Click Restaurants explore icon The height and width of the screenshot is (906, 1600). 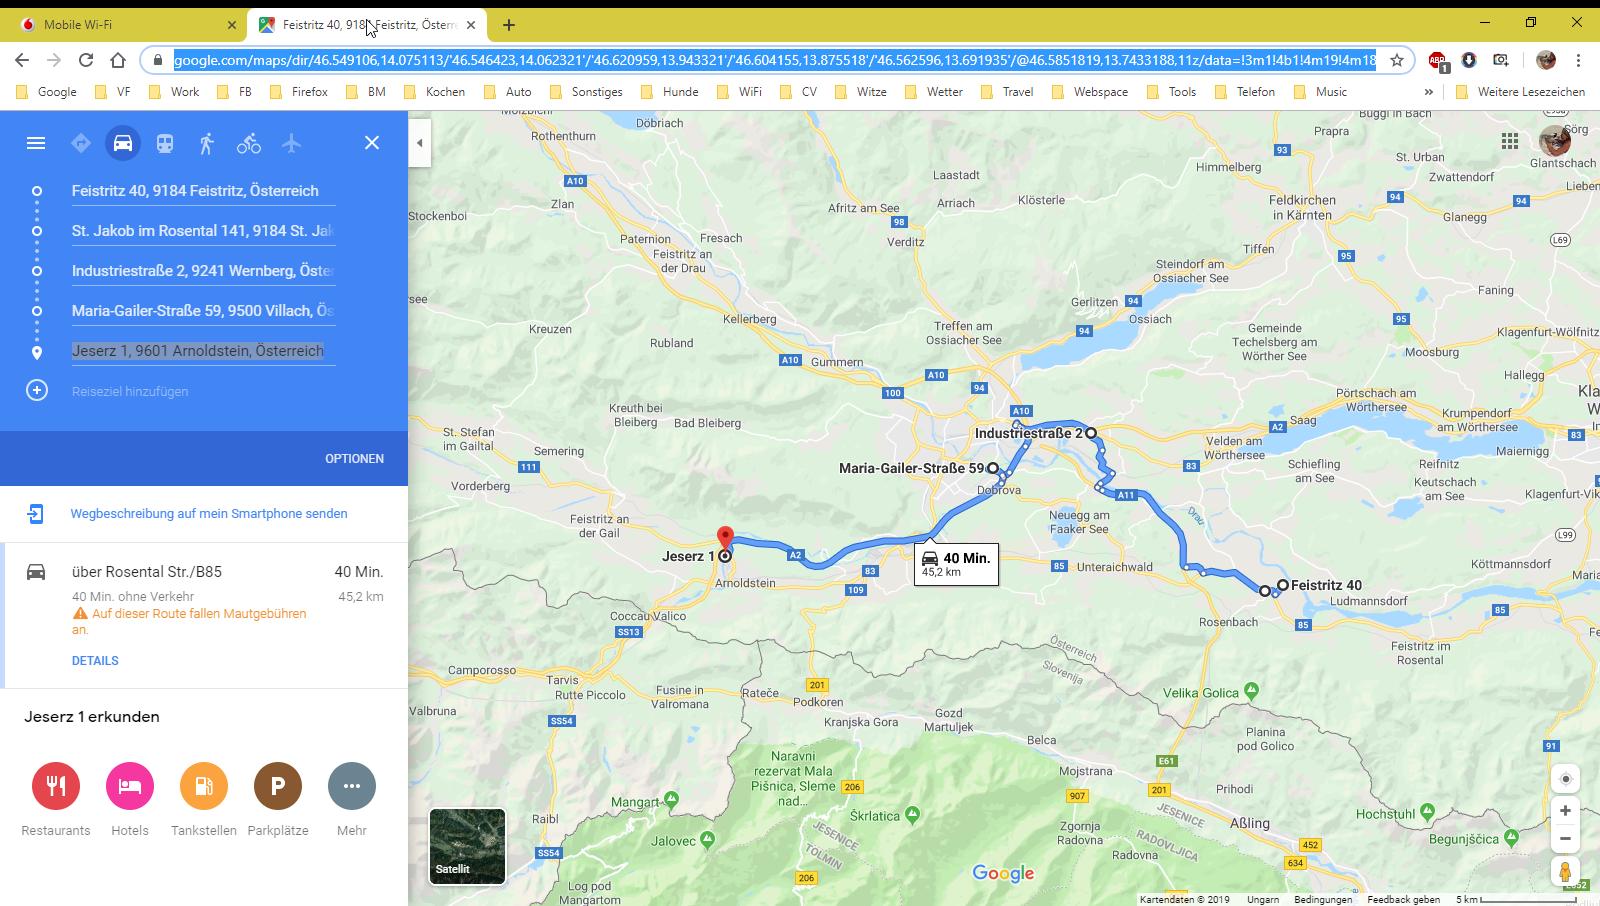pos(56,786)
